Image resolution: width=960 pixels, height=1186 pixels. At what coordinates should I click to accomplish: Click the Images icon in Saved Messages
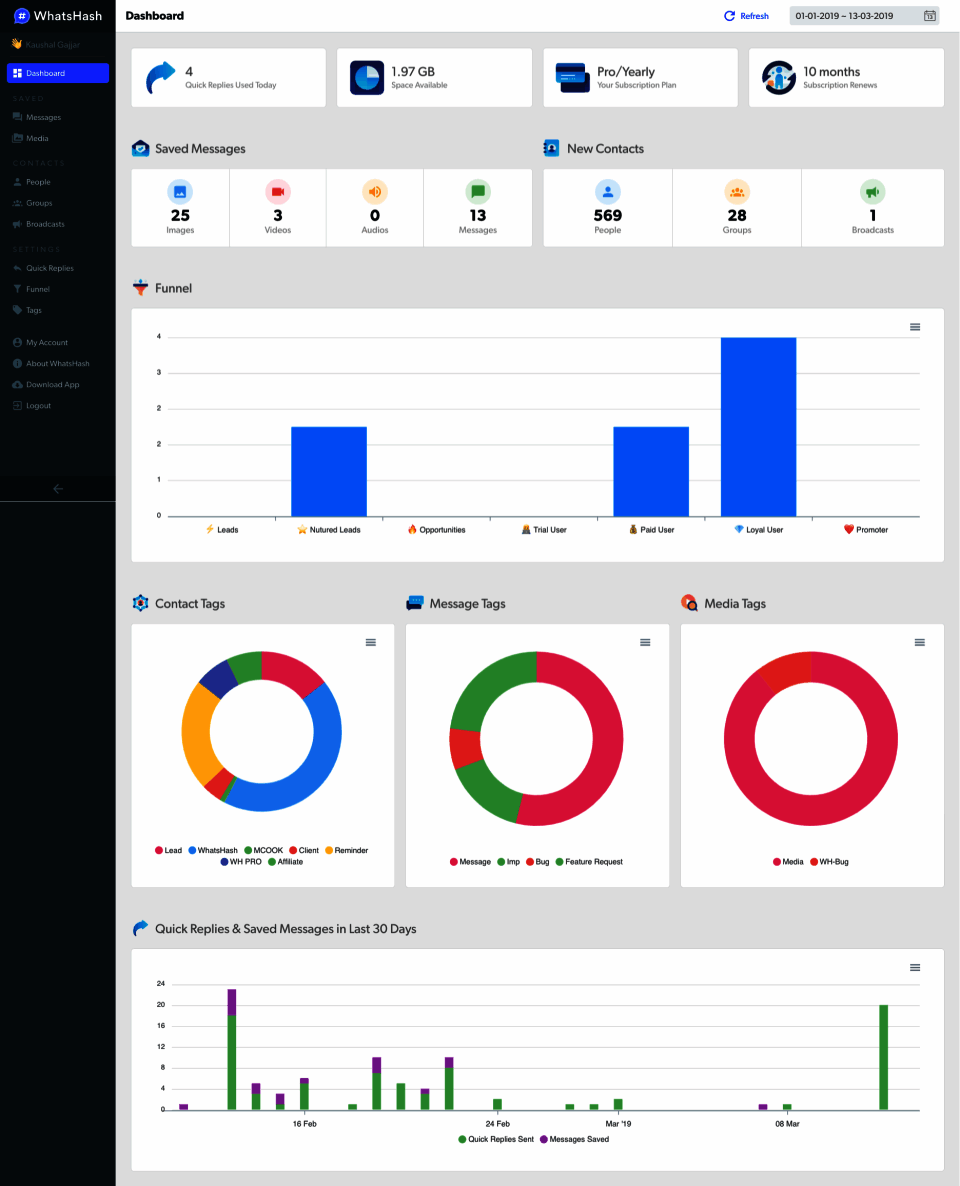(x=180, y=192)
